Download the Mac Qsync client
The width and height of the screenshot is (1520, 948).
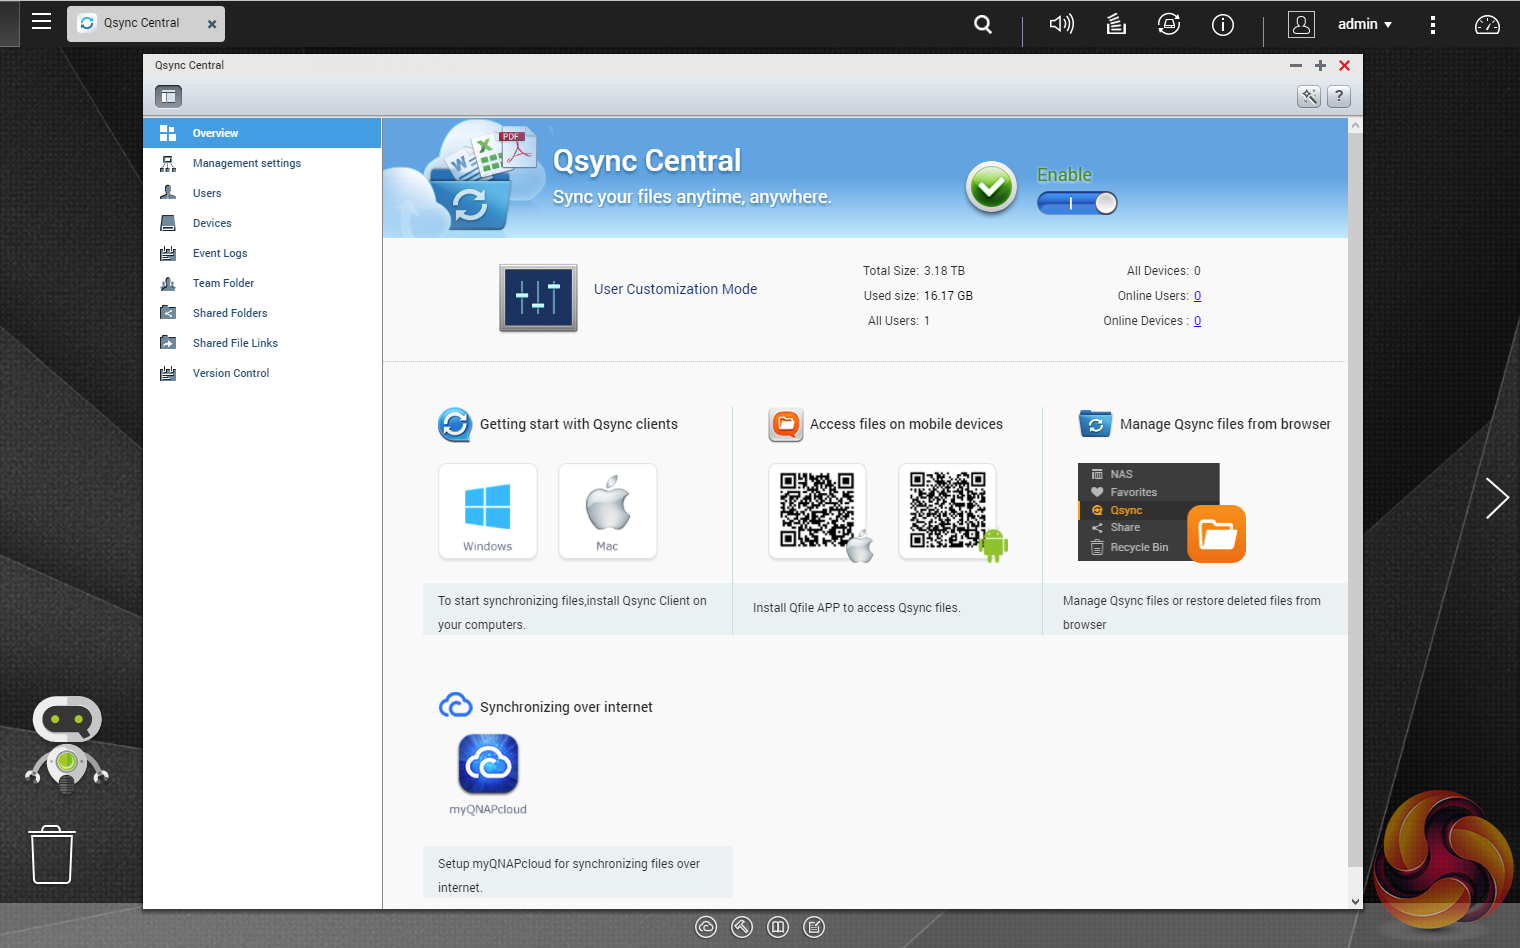(608, 511)
